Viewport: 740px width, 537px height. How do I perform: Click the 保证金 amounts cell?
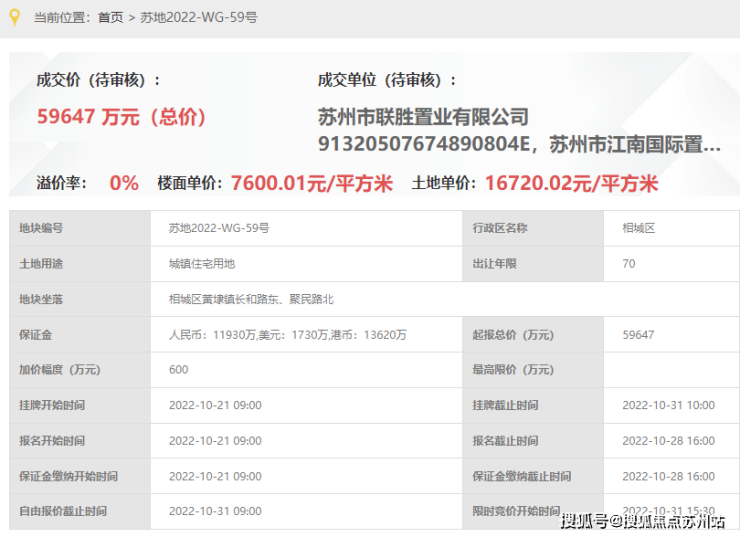point(306,335)
